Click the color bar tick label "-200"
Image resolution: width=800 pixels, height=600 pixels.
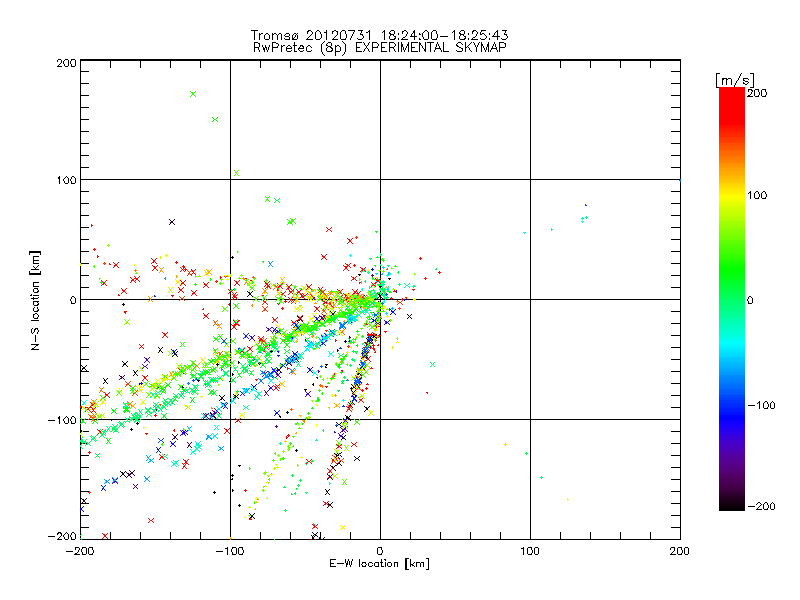(761, 507)
